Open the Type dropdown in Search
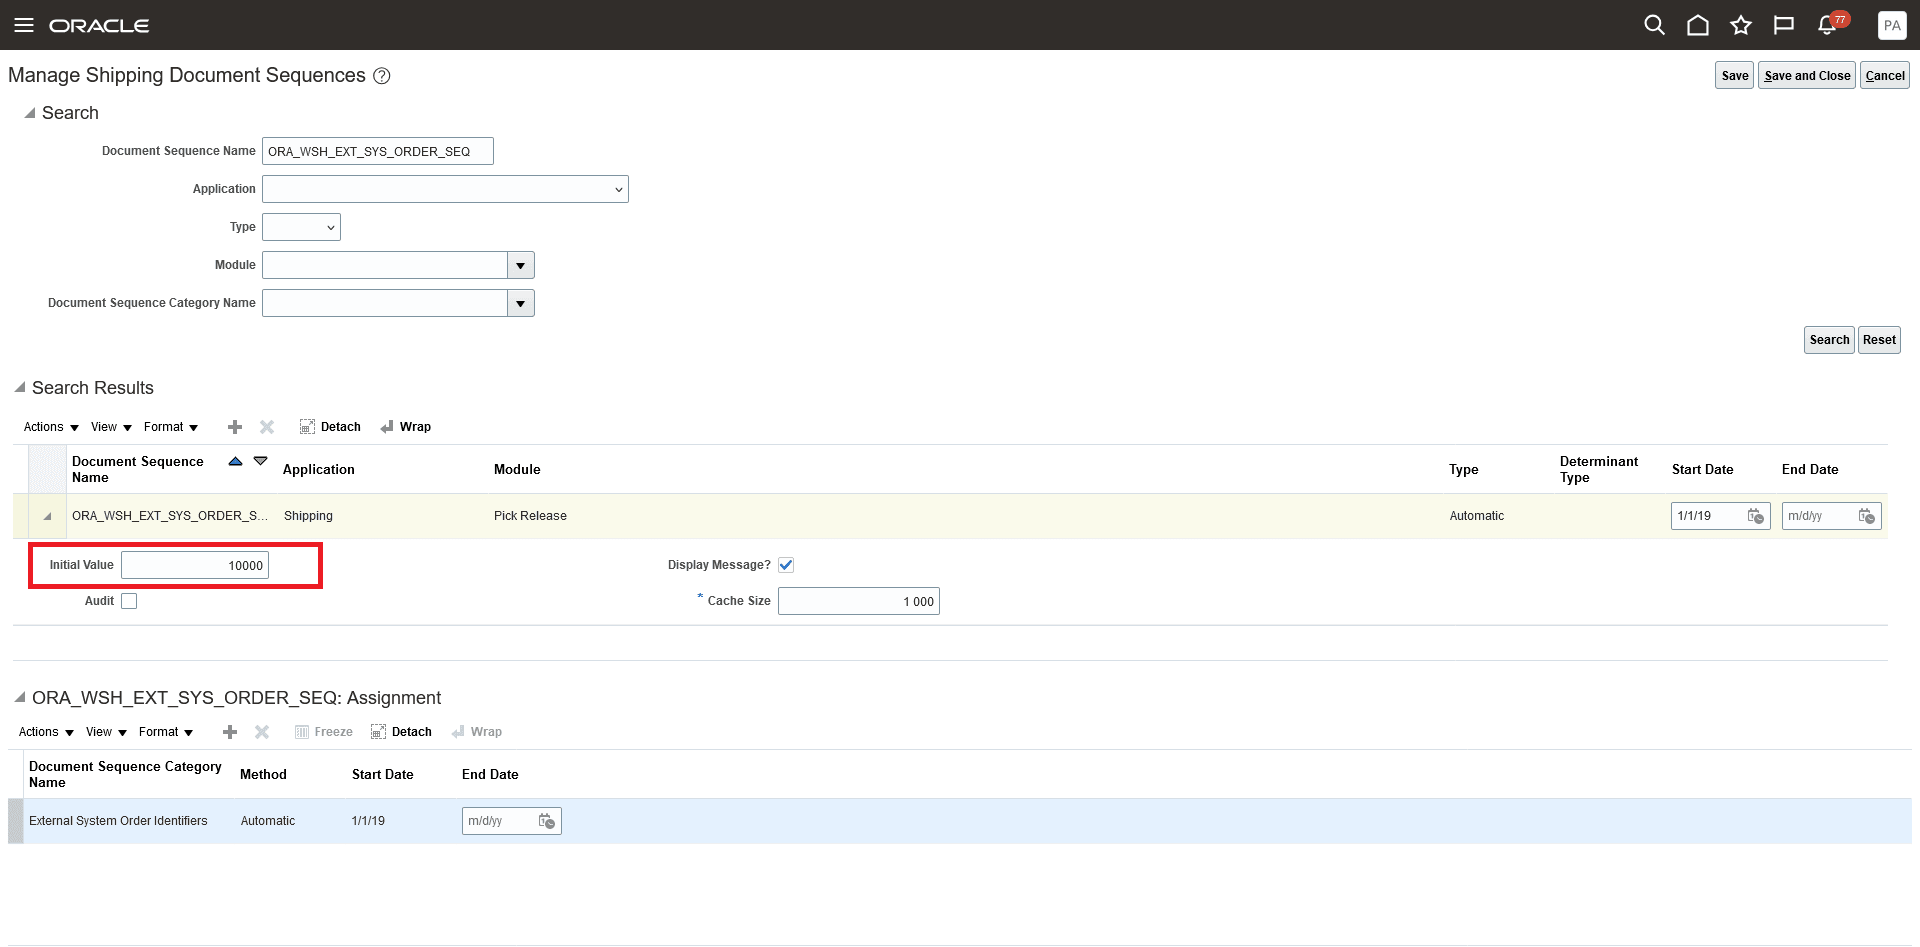The height and width of the screenshot is (947, 1920). (x=301, y=227)
